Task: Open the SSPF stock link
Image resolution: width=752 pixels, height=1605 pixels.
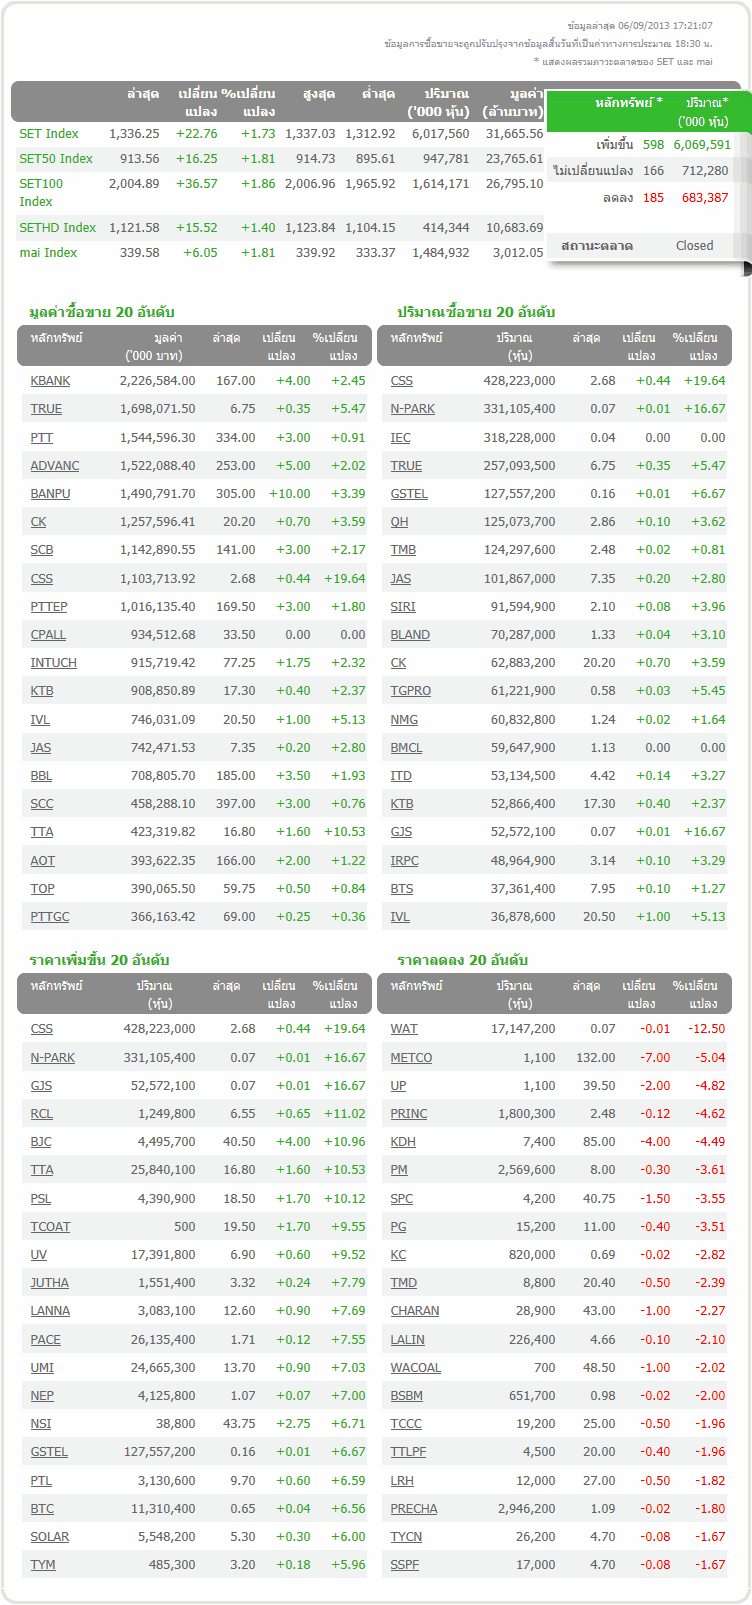Action: tap(404, 1565)
